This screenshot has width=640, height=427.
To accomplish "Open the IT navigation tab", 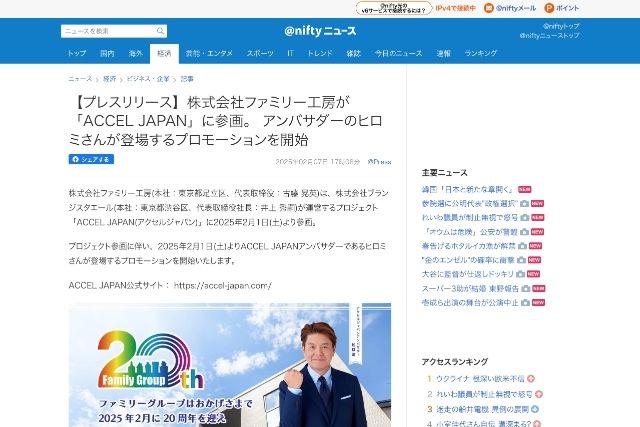I will [x=290, y=53].
